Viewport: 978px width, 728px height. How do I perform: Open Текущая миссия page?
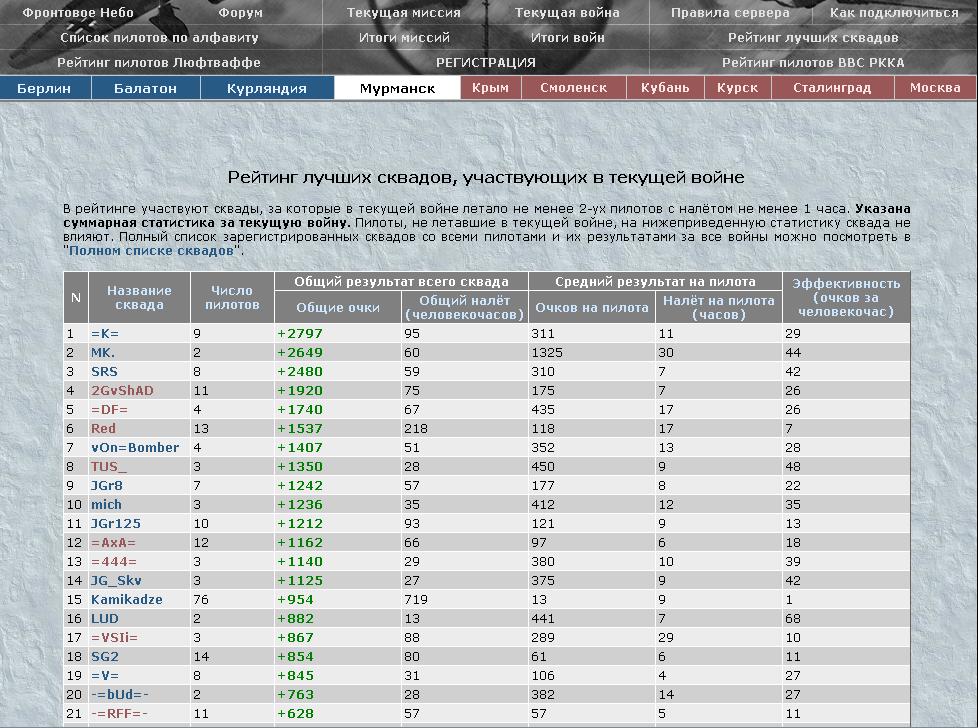pos(404,13)
